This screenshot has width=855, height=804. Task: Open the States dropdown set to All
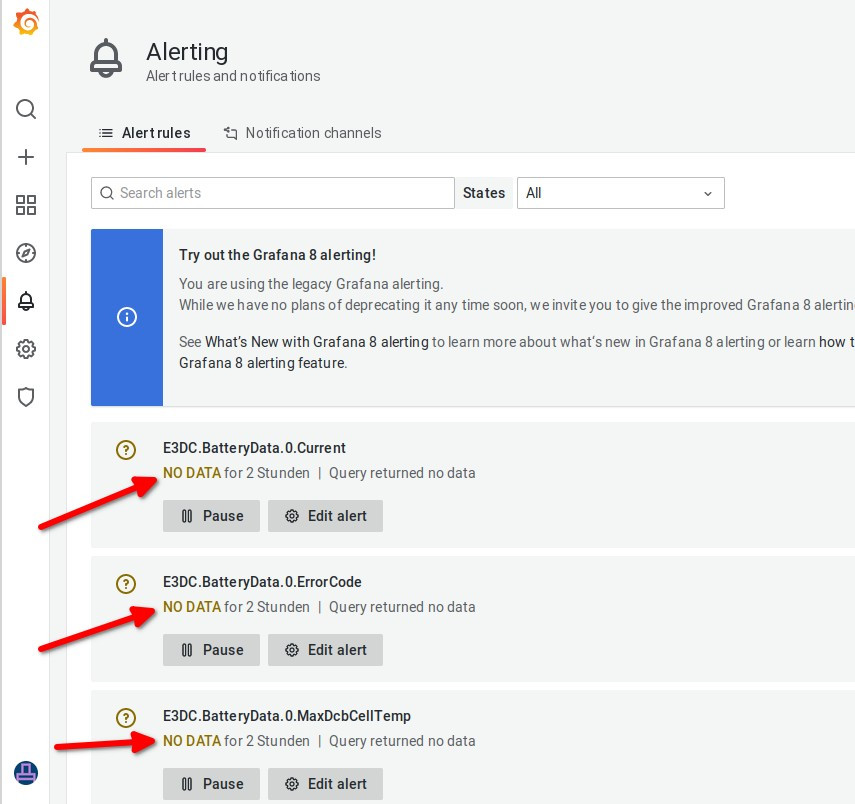(621, 193)
